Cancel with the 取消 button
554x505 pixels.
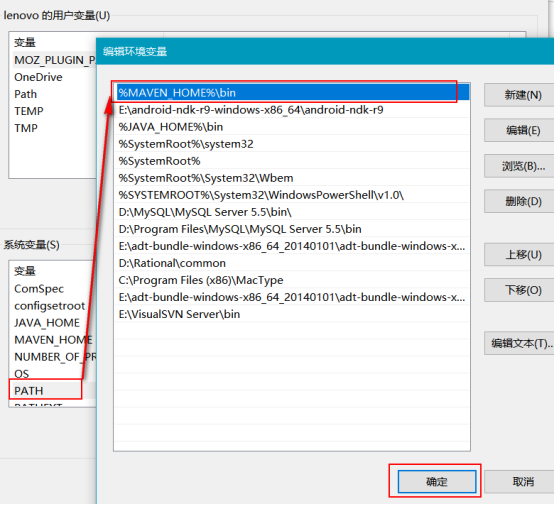(519, 481)
